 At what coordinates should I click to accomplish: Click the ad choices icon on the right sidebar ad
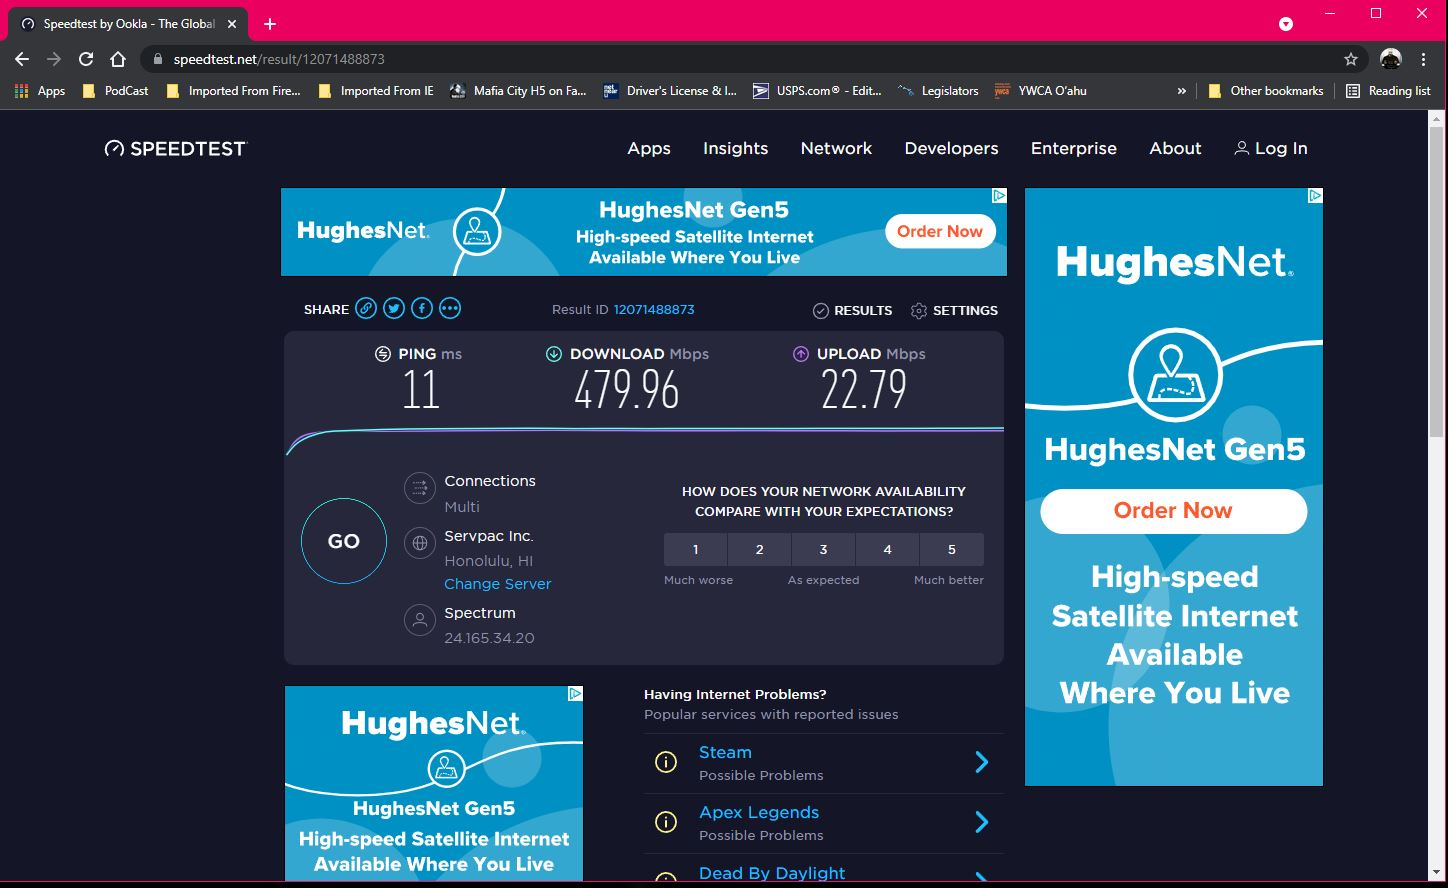pos(1315,196)
